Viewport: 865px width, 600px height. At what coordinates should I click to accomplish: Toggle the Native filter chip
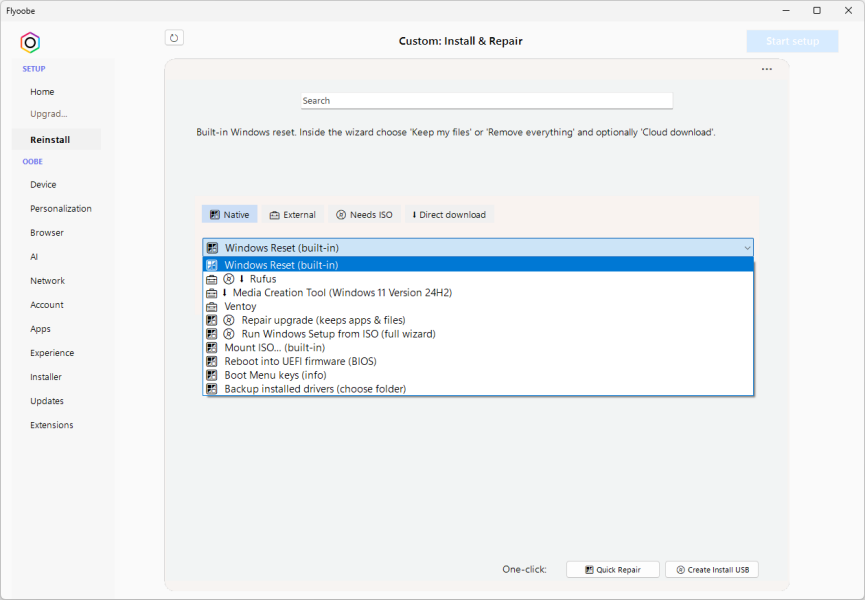pos(230,215)
